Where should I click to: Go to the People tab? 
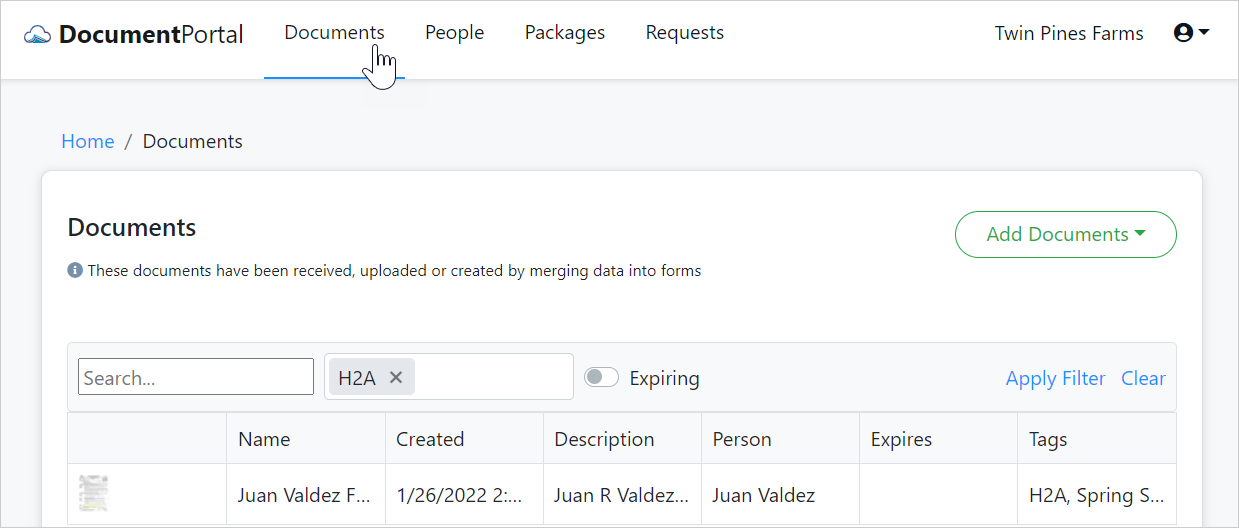454,33
